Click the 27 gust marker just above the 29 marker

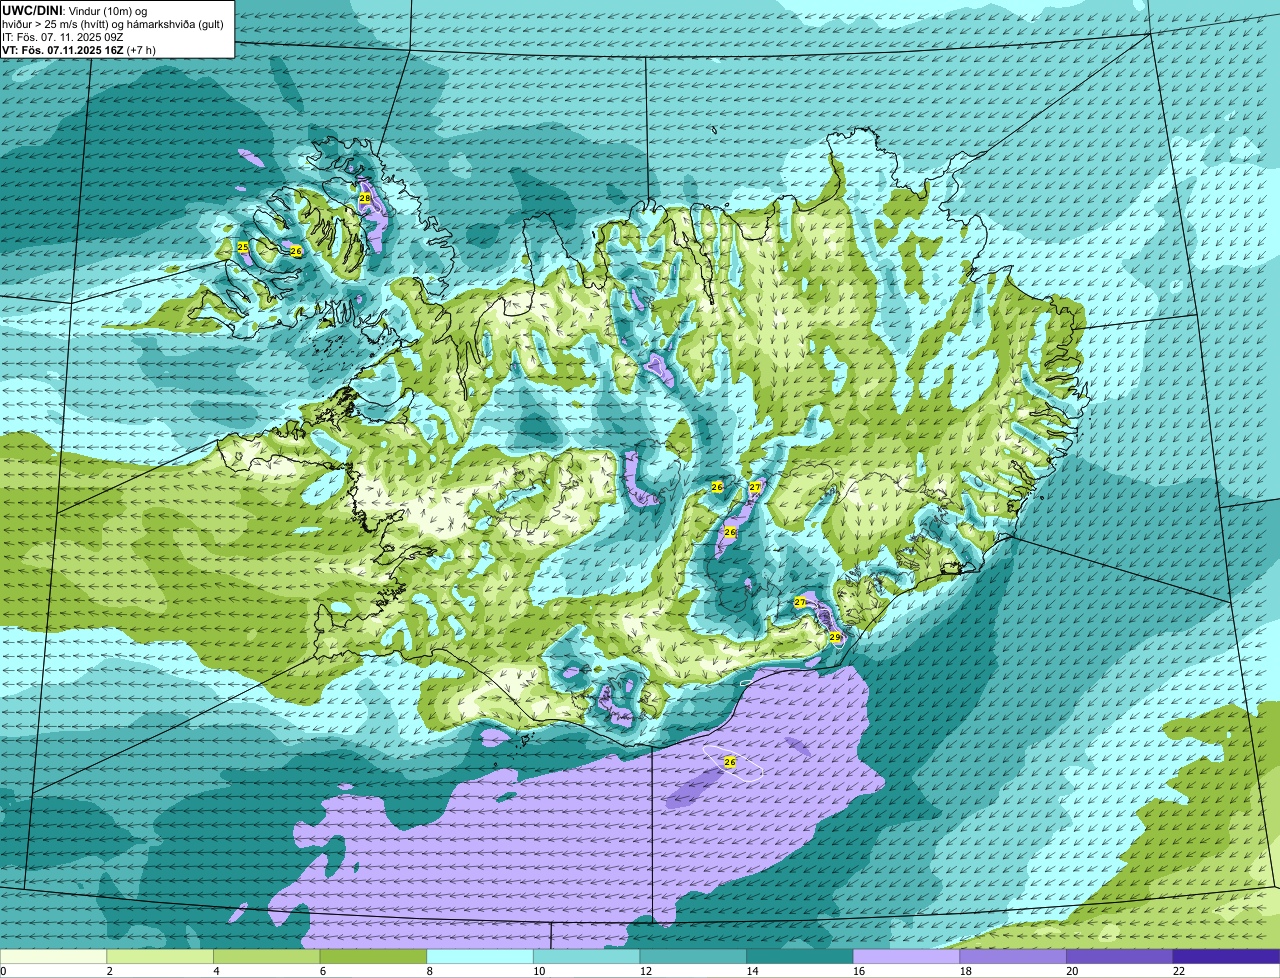tap(800, 602)
